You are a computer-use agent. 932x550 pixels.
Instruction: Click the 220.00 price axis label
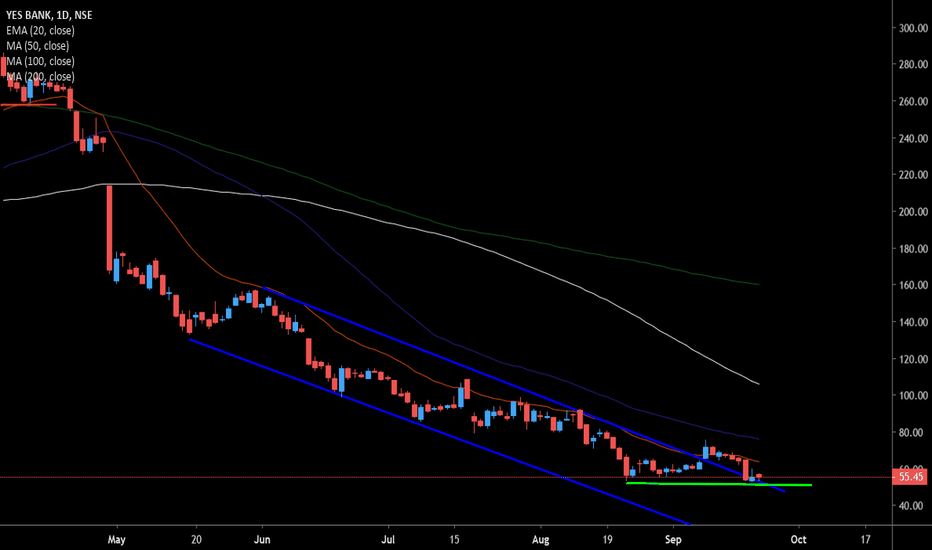(x=913, y=175)
